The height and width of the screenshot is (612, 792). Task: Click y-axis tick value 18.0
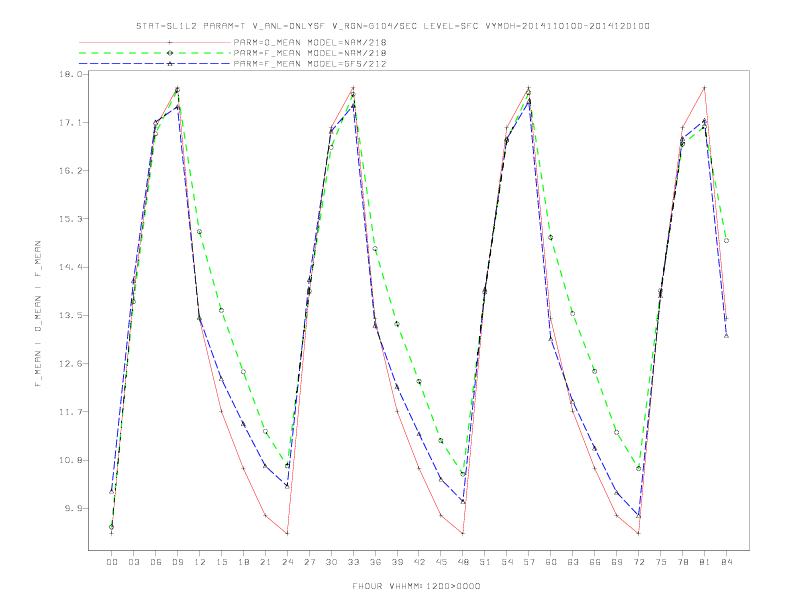(x=70, y=74)
